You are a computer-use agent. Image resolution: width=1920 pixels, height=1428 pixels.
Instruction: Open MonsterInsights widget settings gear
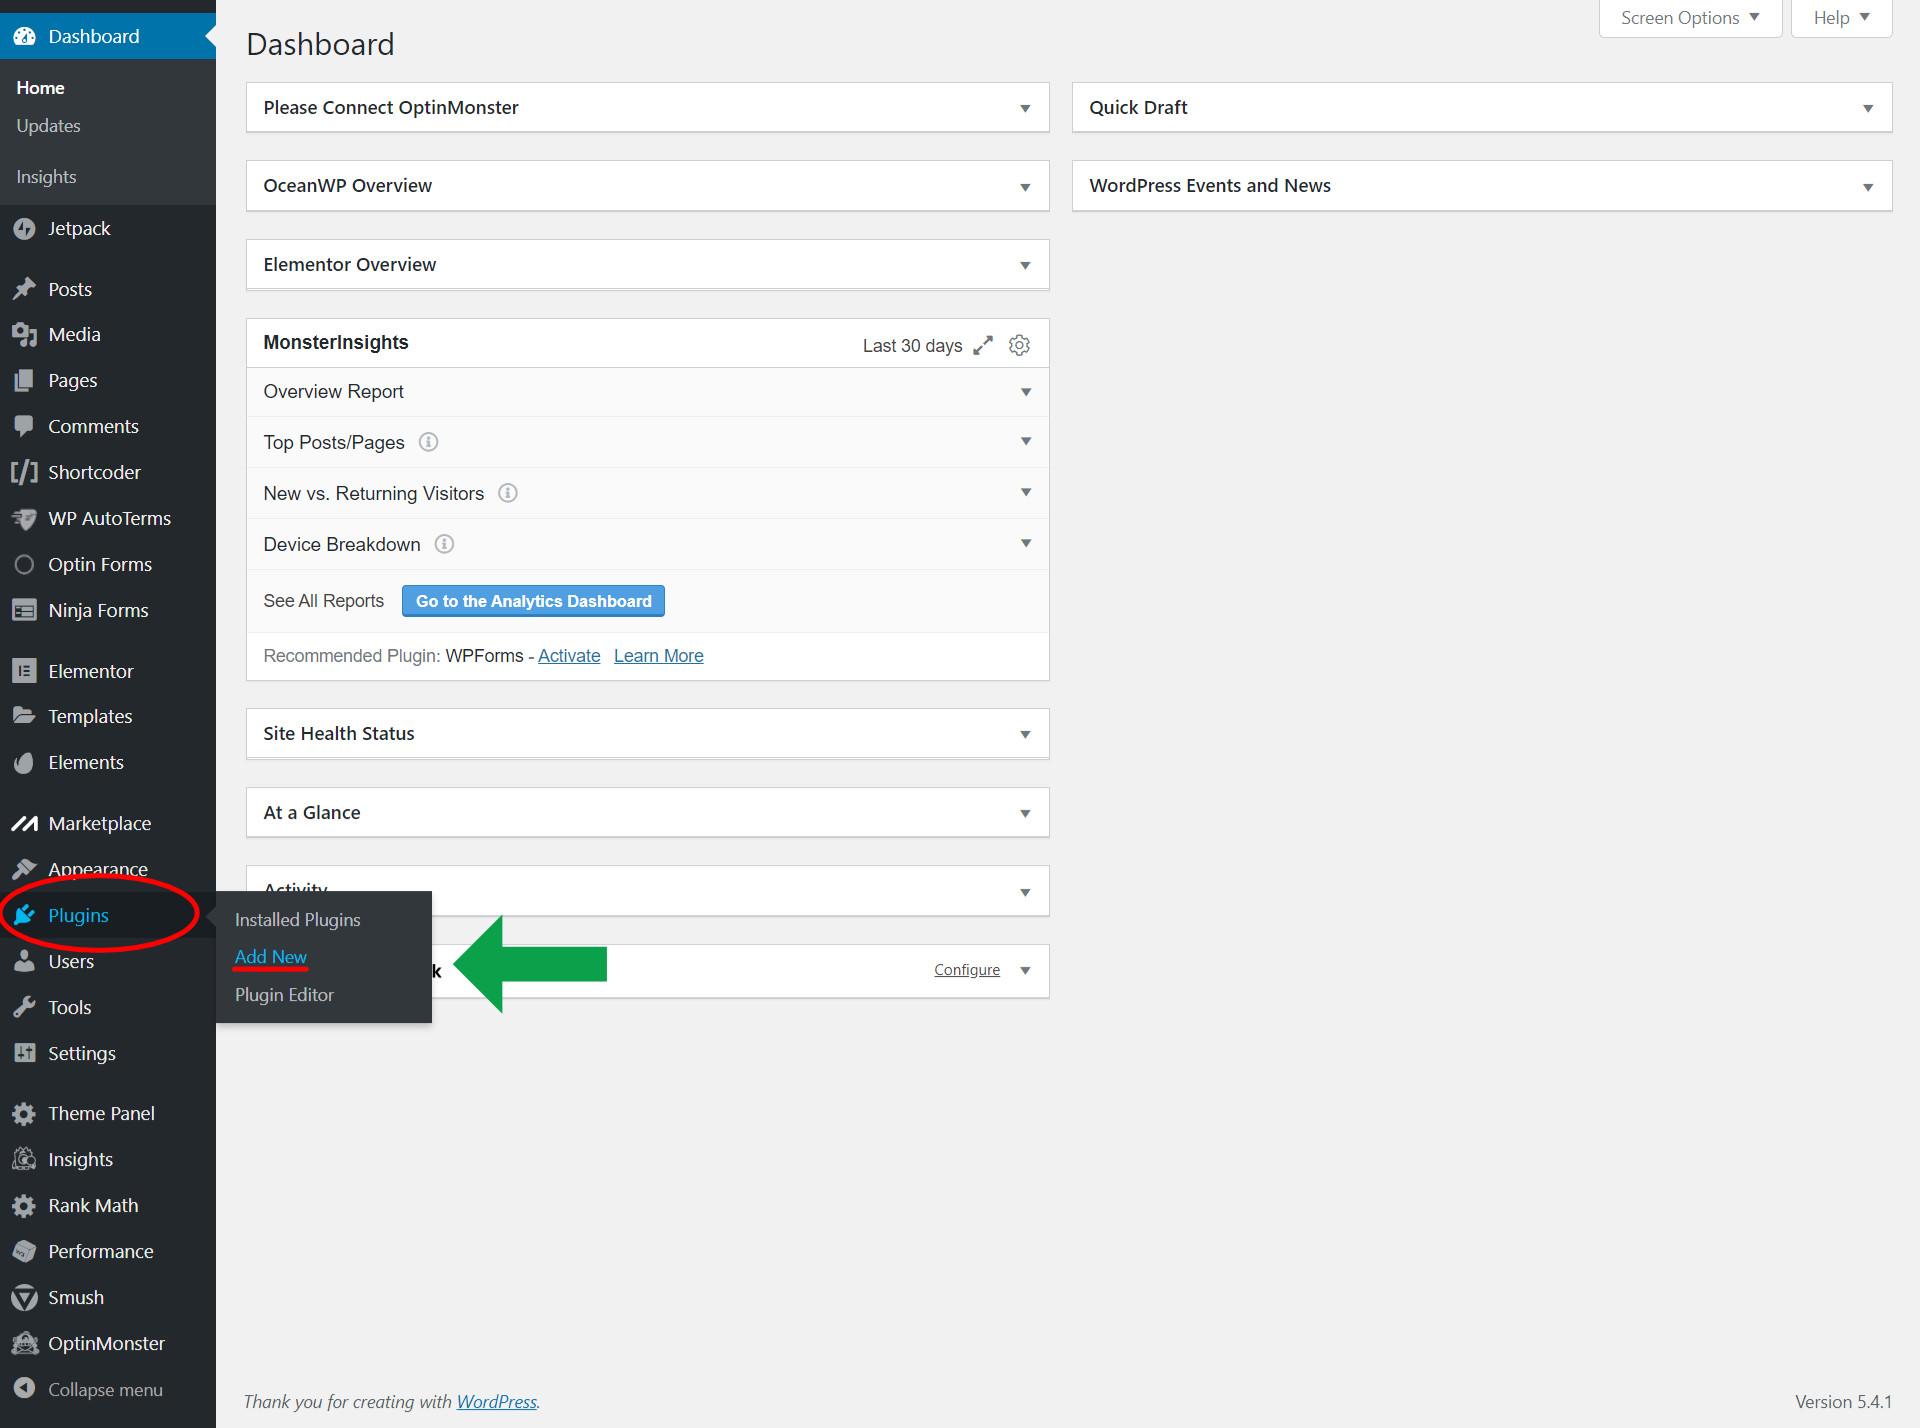pos(1019,345)
